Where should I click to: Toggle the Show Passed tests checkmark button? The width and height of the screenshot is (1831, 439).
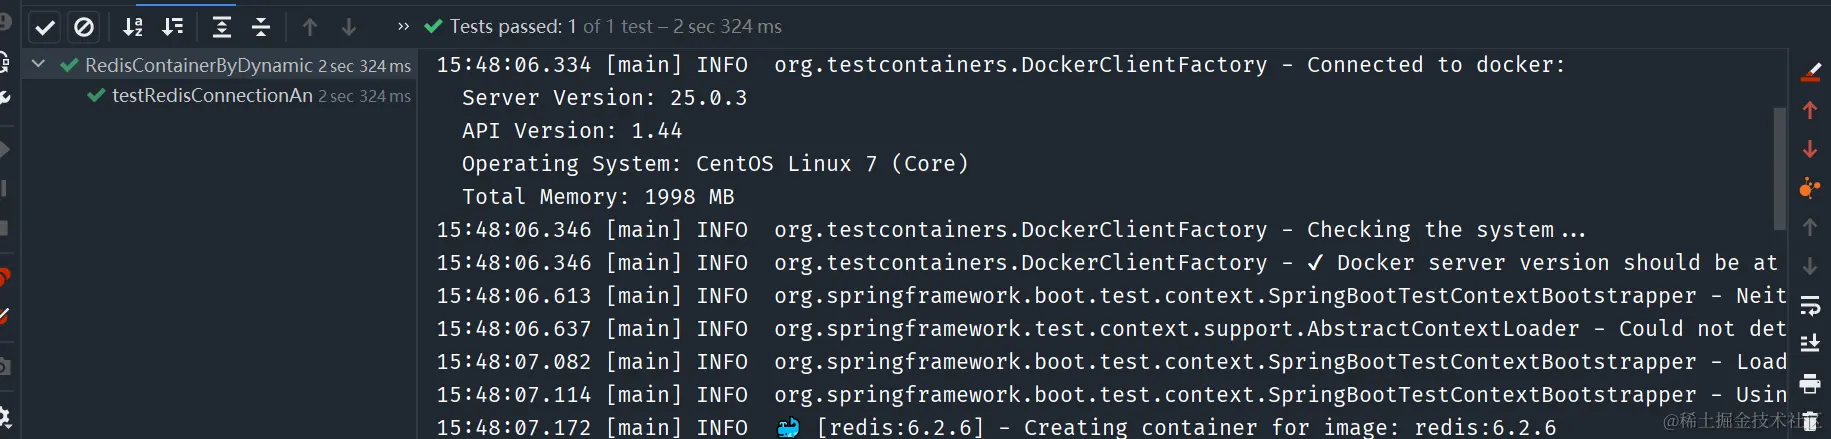coord(45,28)
